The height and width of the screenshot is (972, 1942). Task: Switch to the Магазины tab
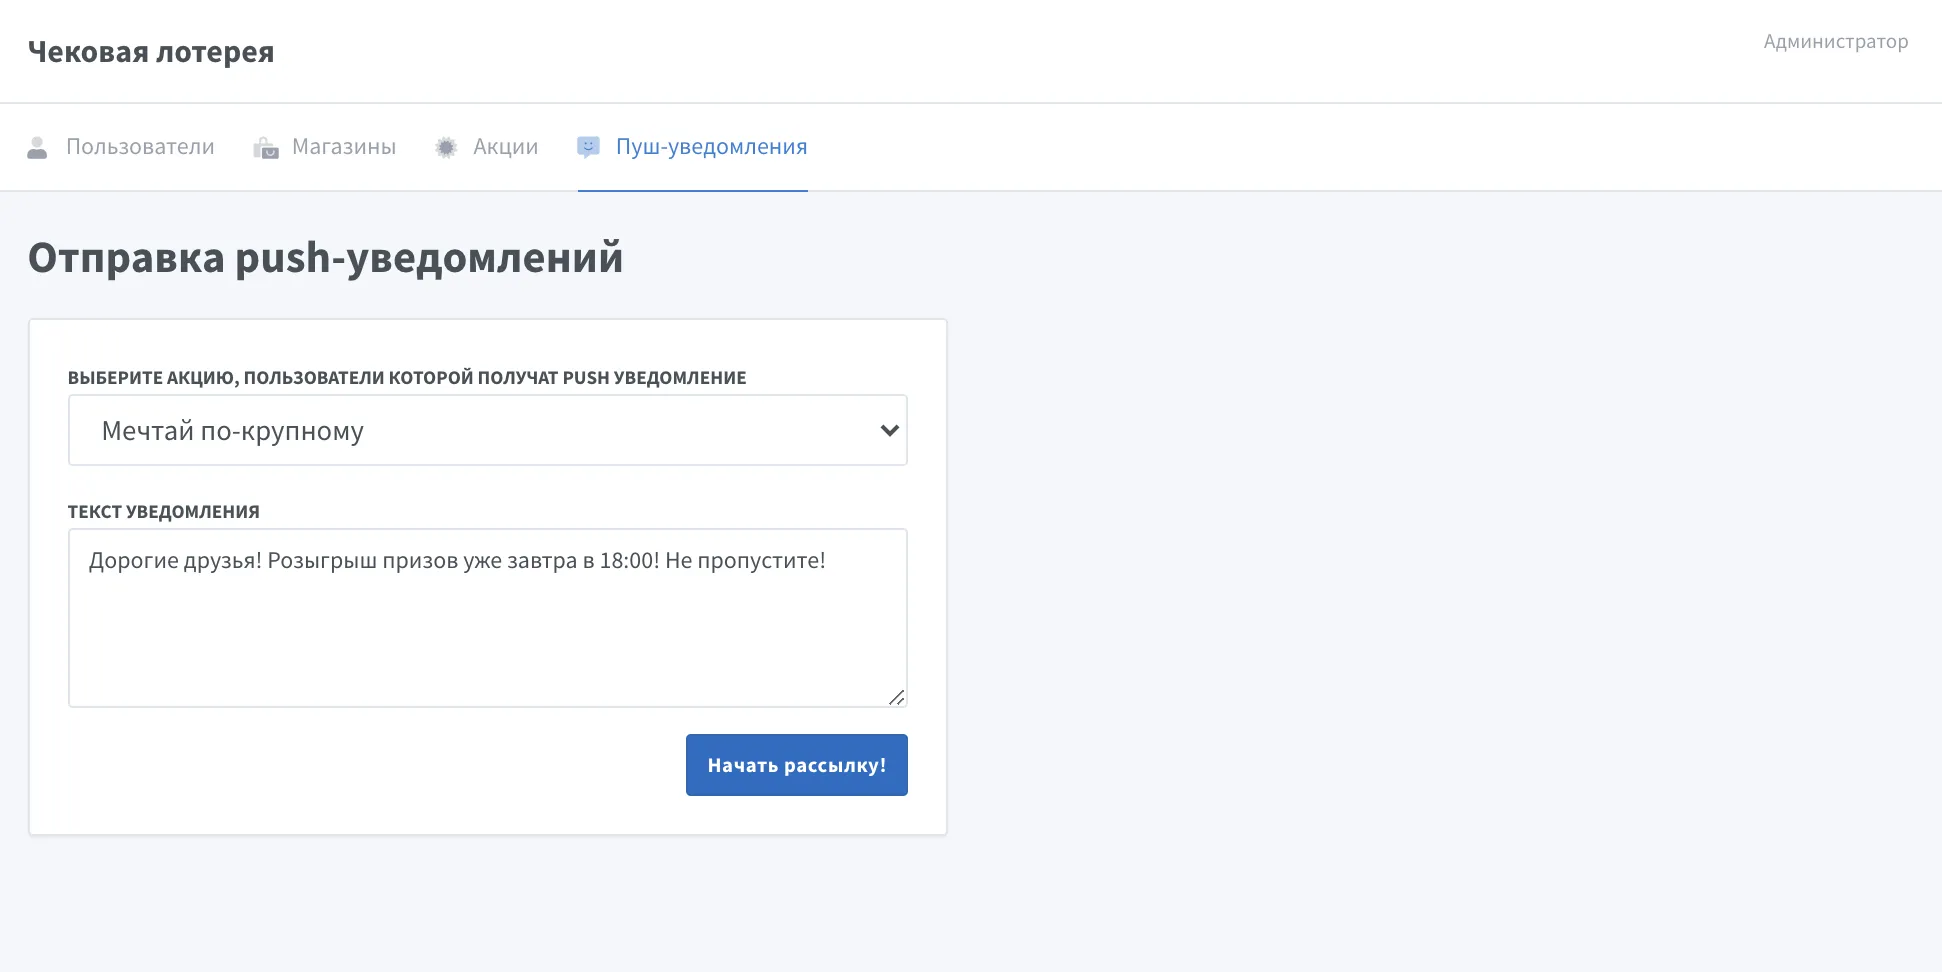[x=343, y=147]
